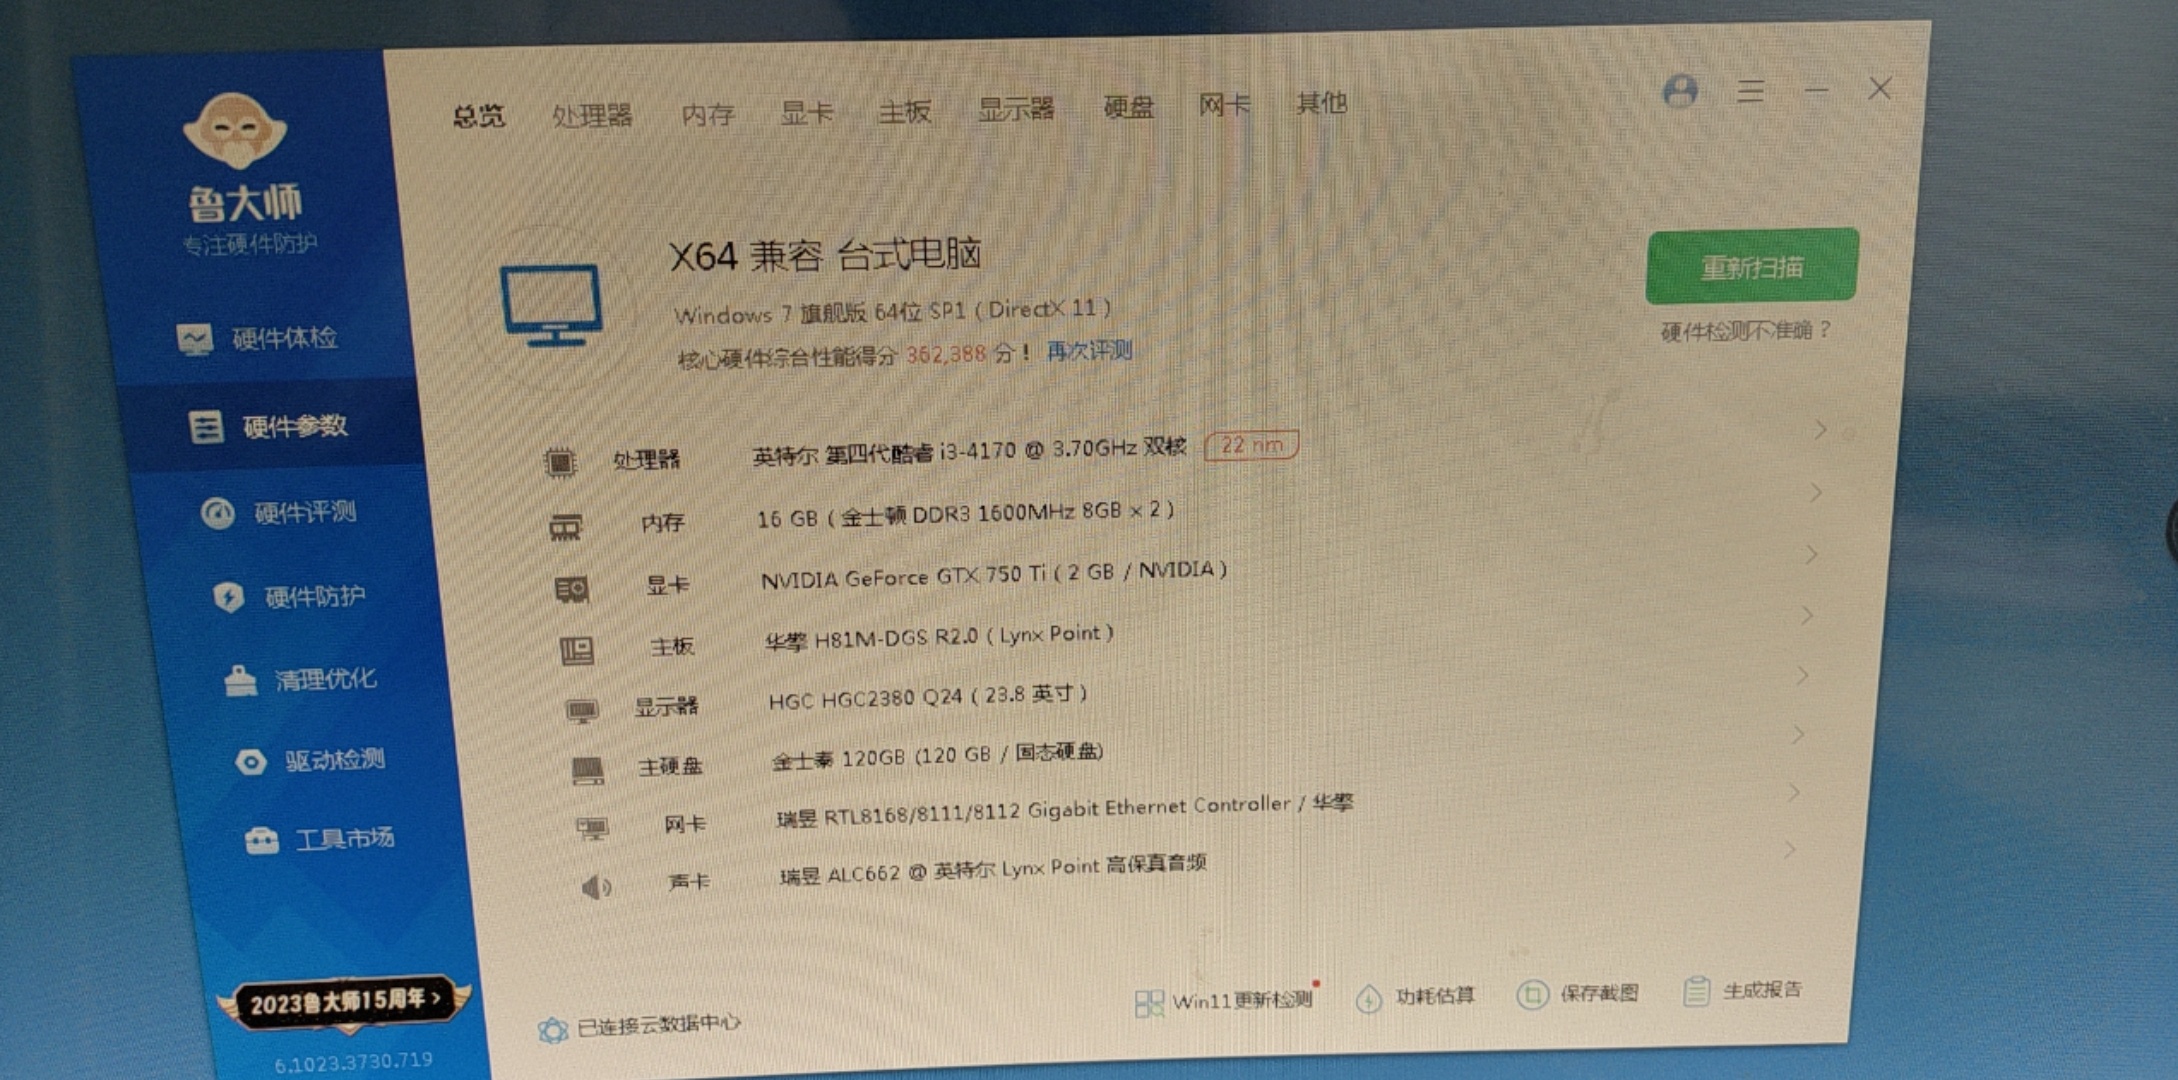Open the user account avatar icon
Screen dimensions: 2178x1080
(1680, 91)
